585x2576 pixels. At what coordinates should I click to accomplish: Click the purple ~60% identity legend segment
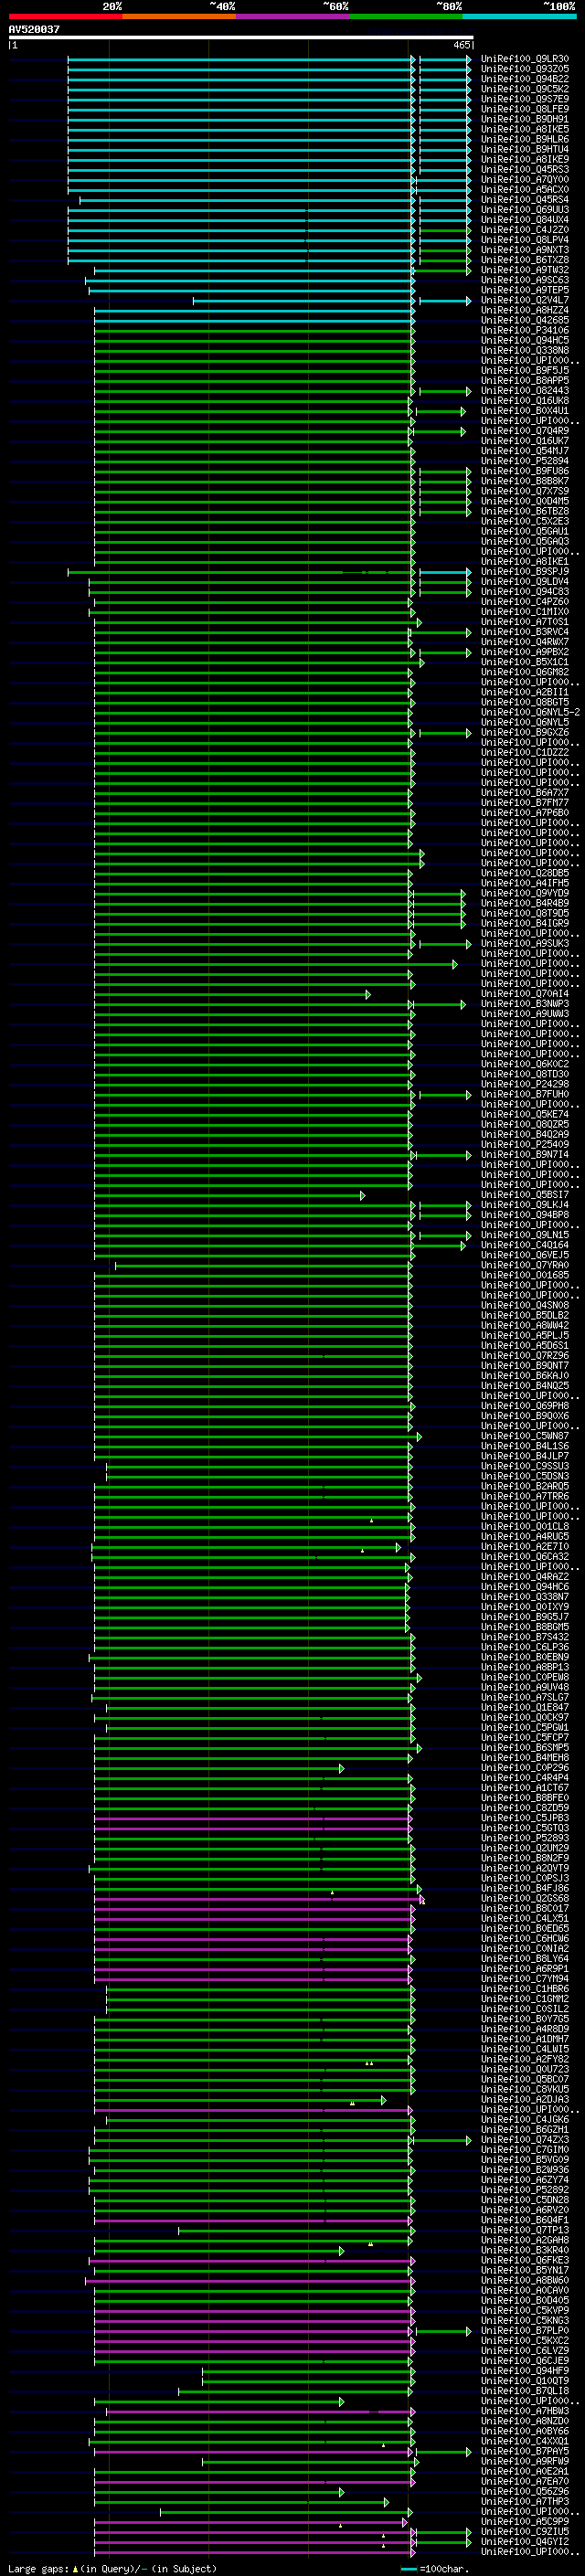(x=293, y=16)
